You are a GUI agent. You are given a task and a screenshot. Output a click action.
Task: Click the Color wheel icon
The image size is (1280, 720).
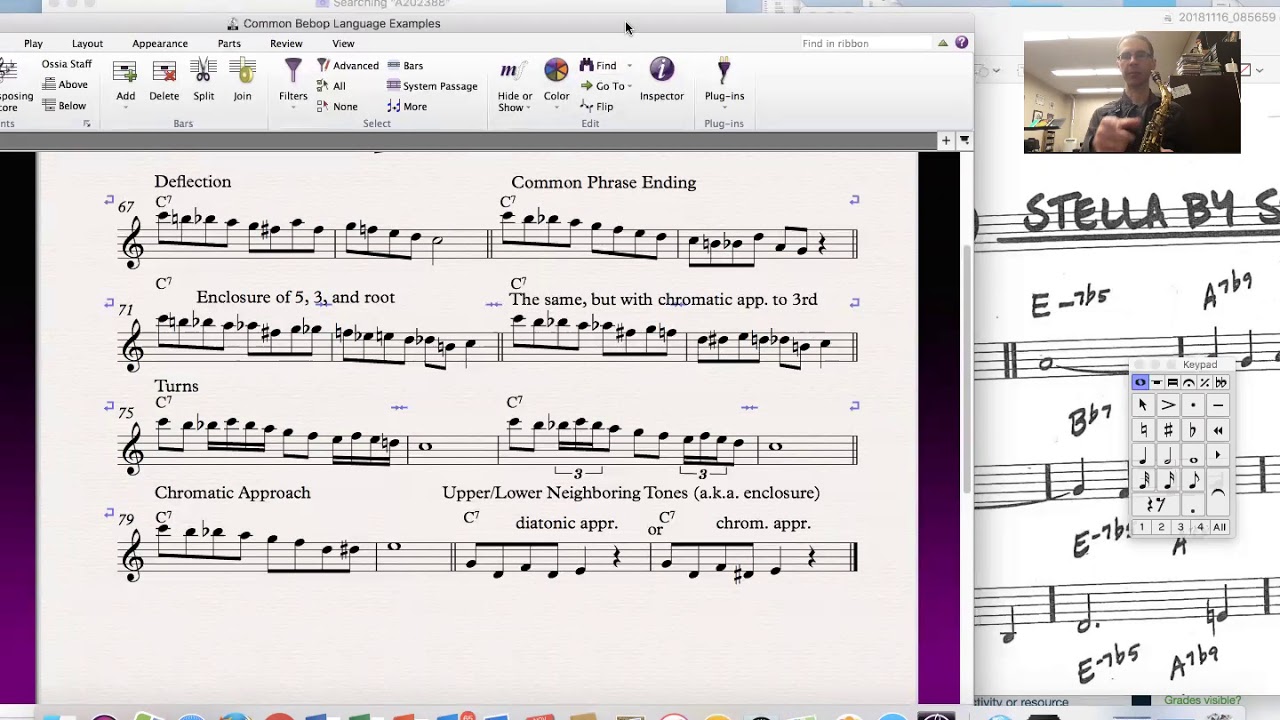556,69
